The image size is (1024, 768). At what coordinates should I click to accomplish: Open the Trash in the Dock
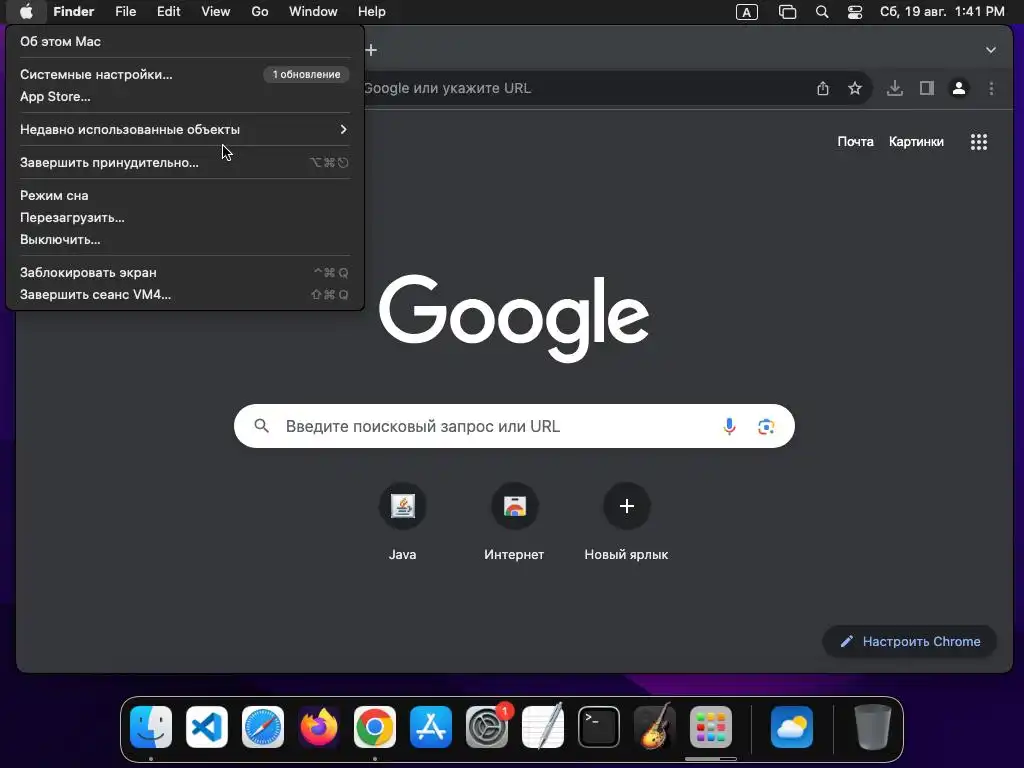tap(872, 727)
